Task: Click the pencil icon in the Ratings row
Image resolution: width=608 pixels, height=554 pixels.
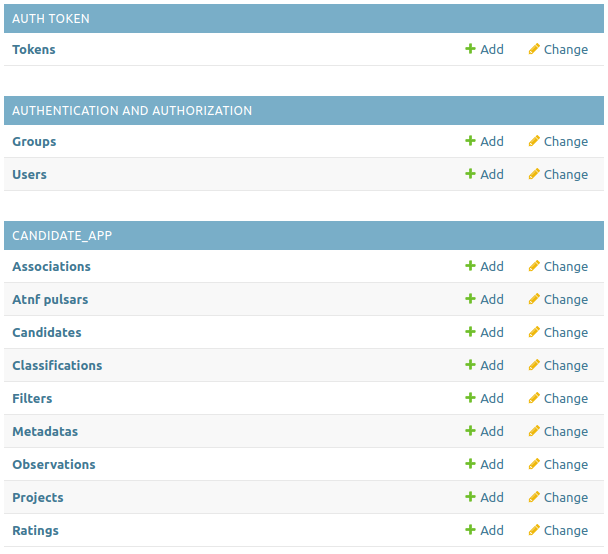Action: 534,529
